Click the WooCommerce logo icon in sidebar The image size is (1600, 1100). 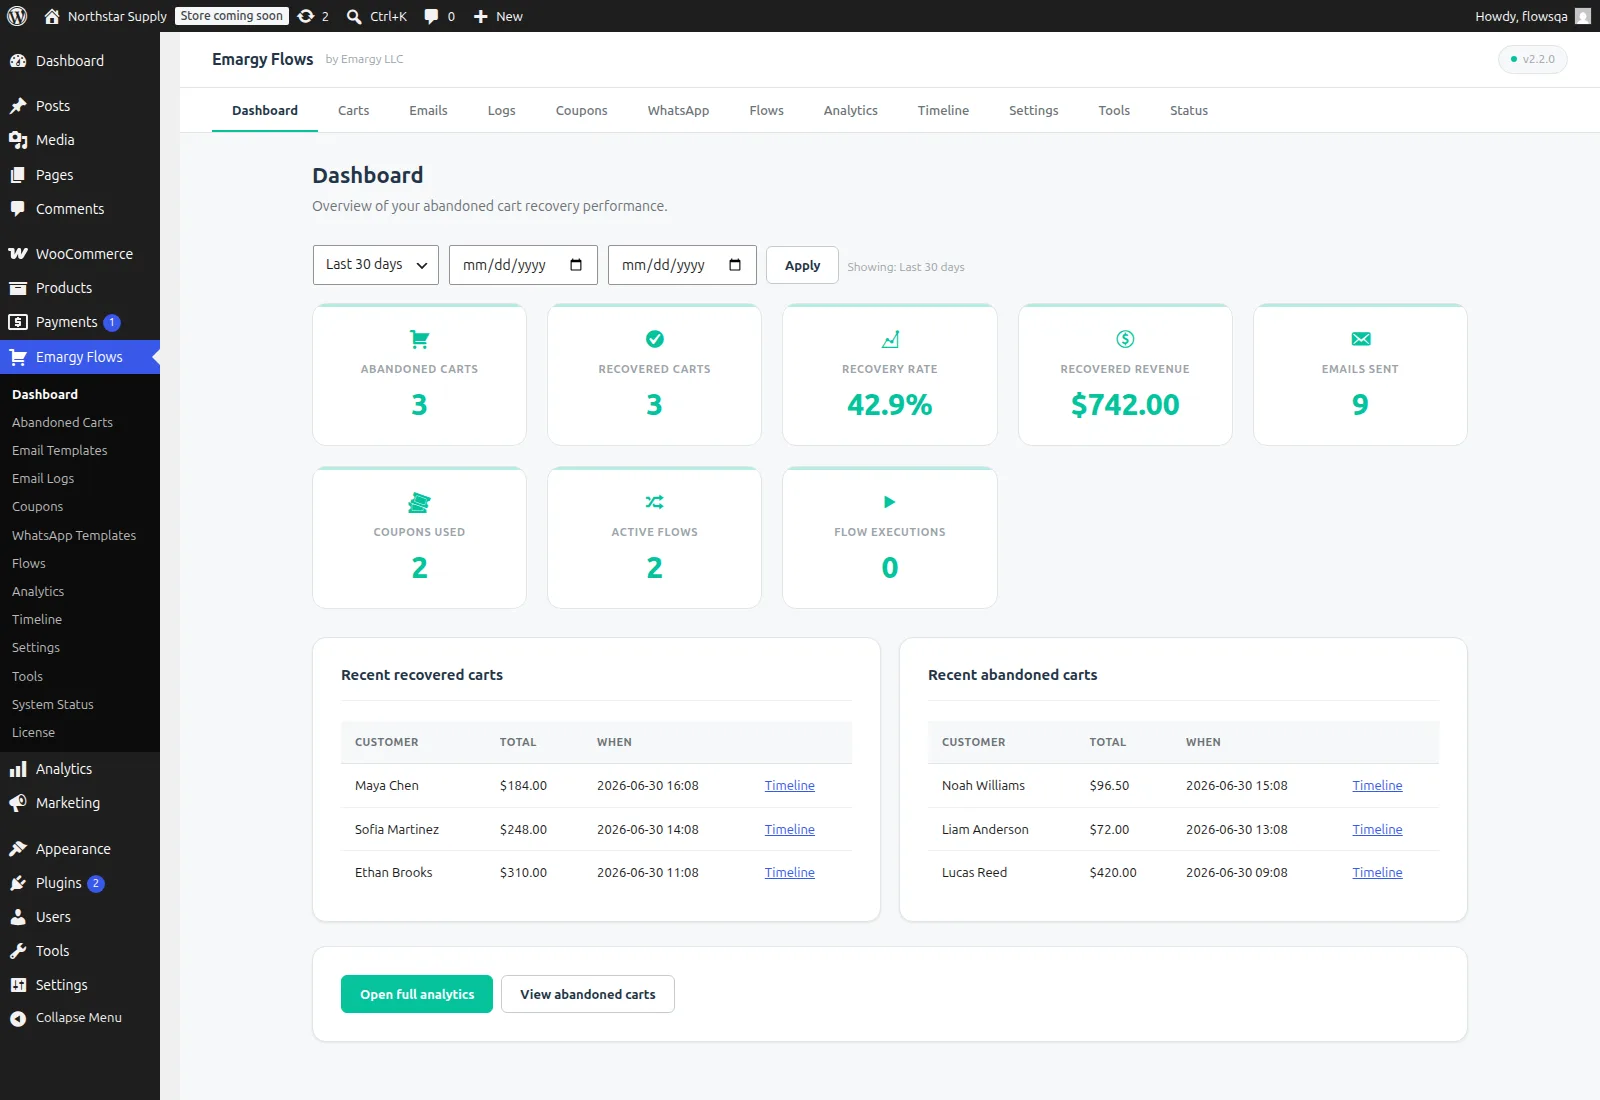[18, 254]
